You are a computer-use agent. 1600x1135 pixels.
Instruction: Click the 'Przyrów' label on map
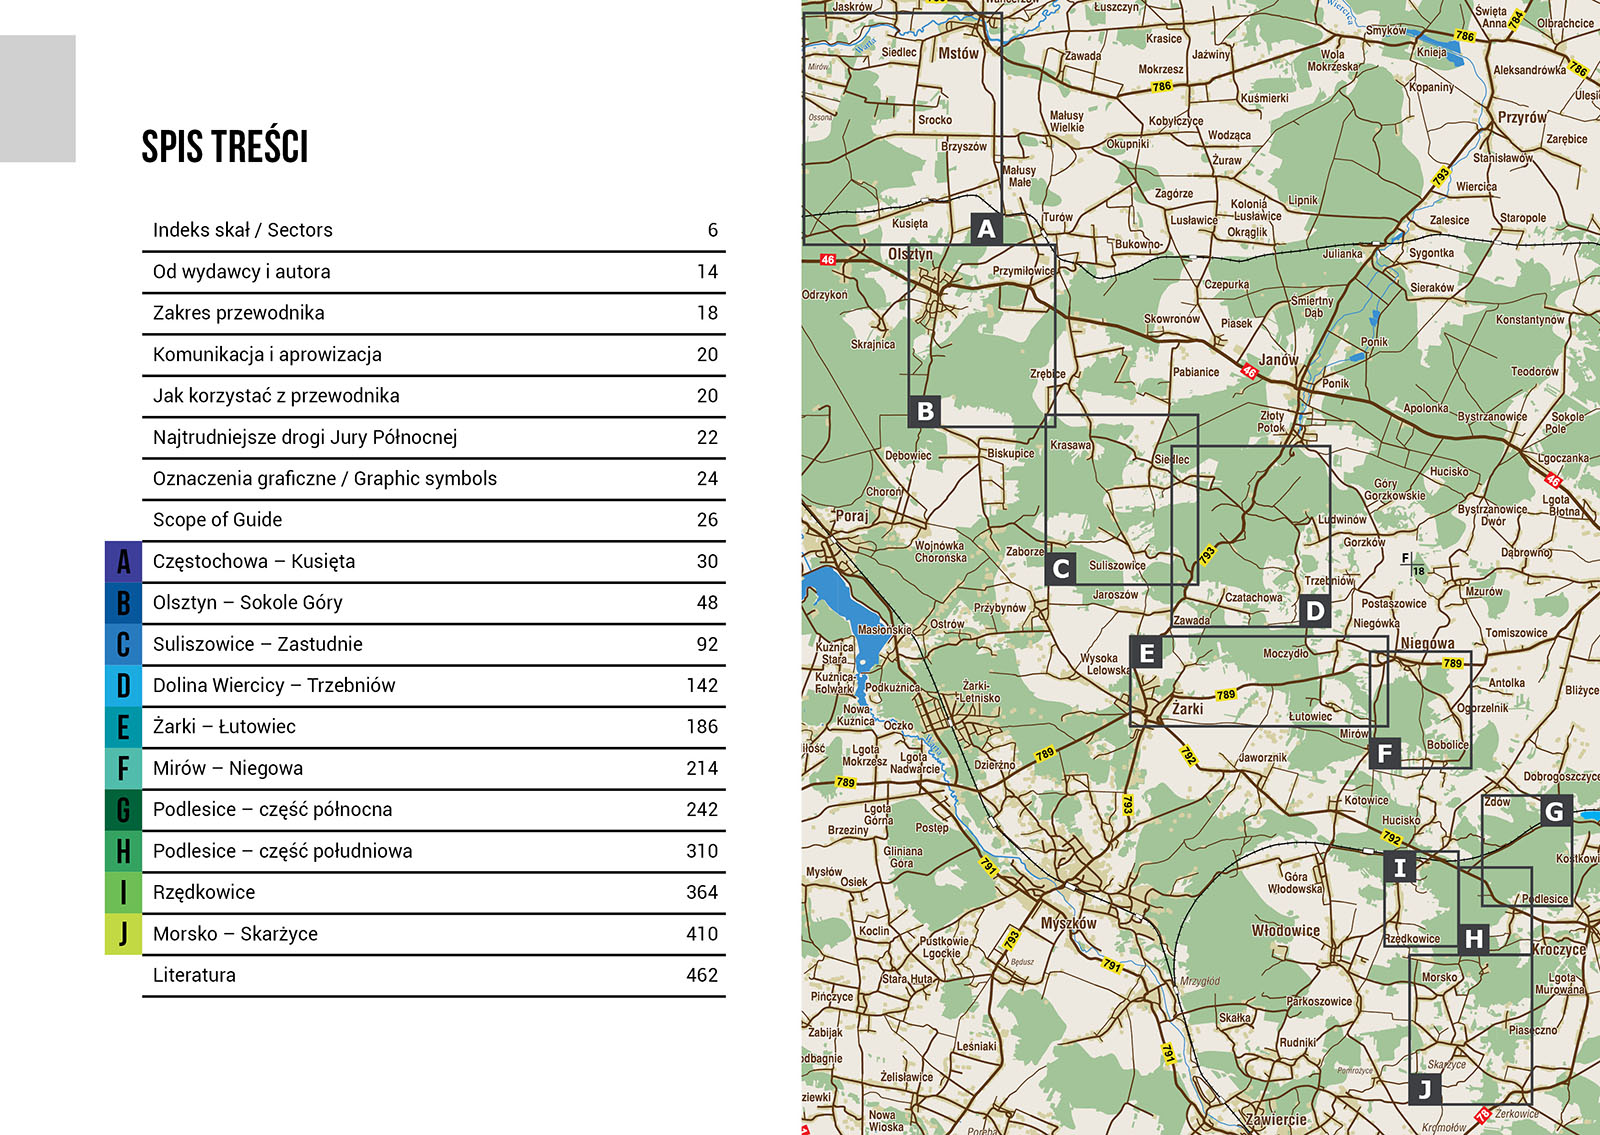1522,118
